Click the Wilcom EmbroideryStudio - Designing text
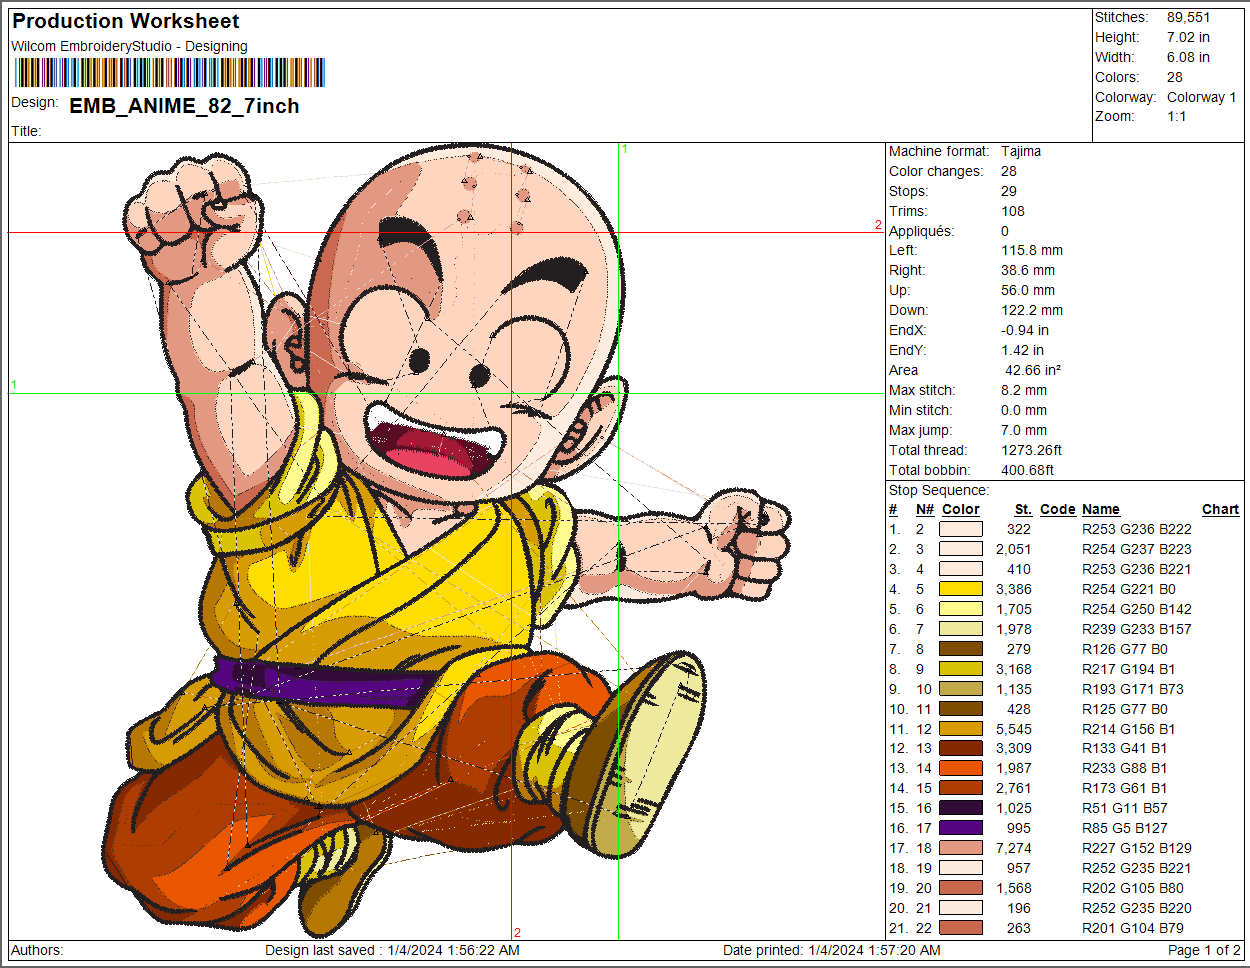1250x968 pixels. coord(129,46)
